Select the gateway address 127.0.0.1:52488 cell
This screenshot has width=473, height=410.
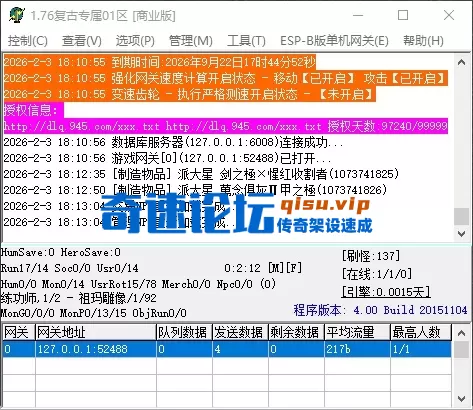tap(96, 349)
